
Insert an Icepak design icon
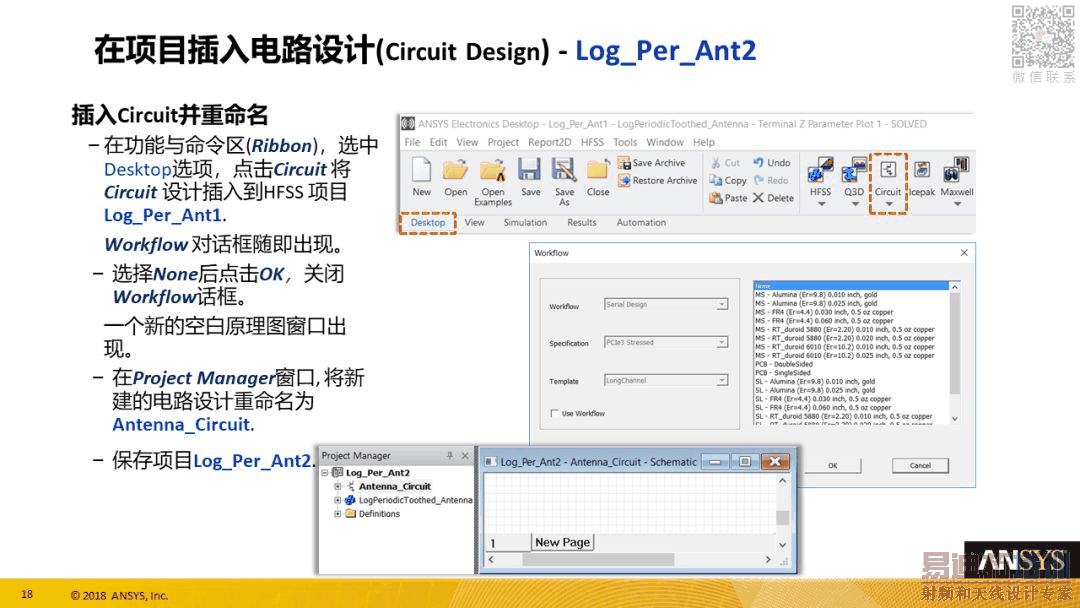tap(922, 169)
